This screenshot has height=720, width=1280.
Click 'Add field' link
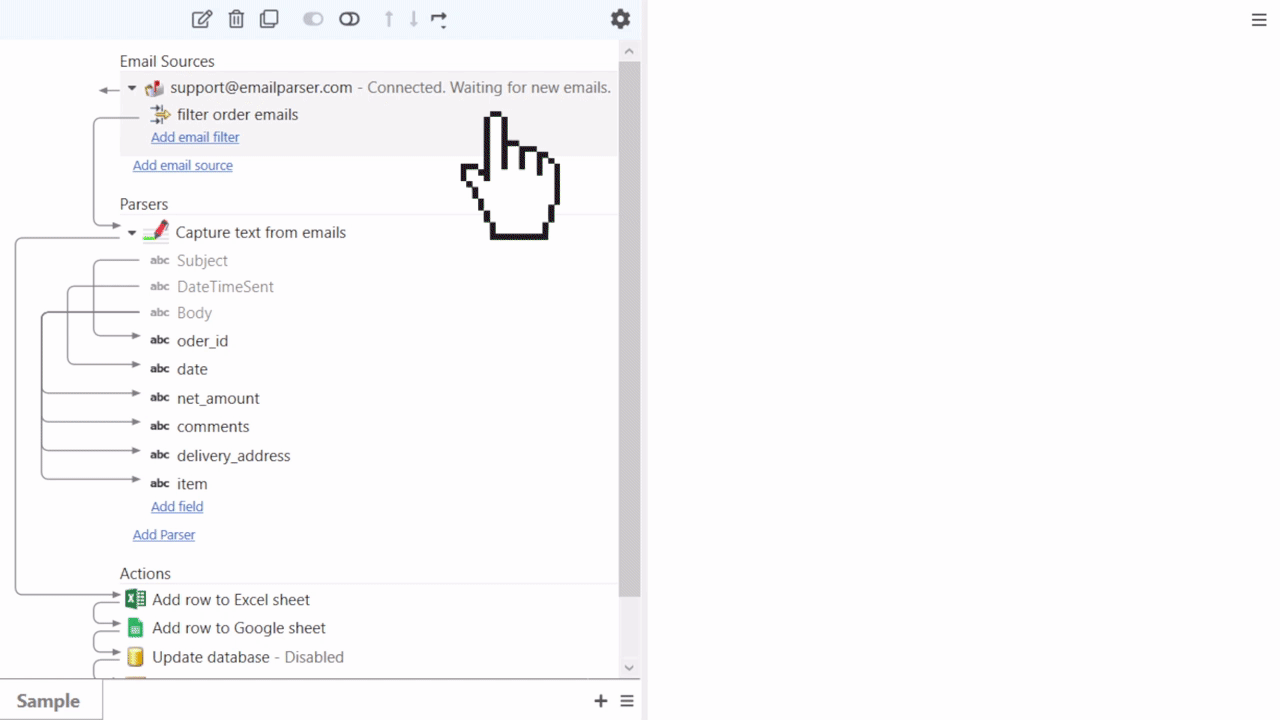(177, 507)
